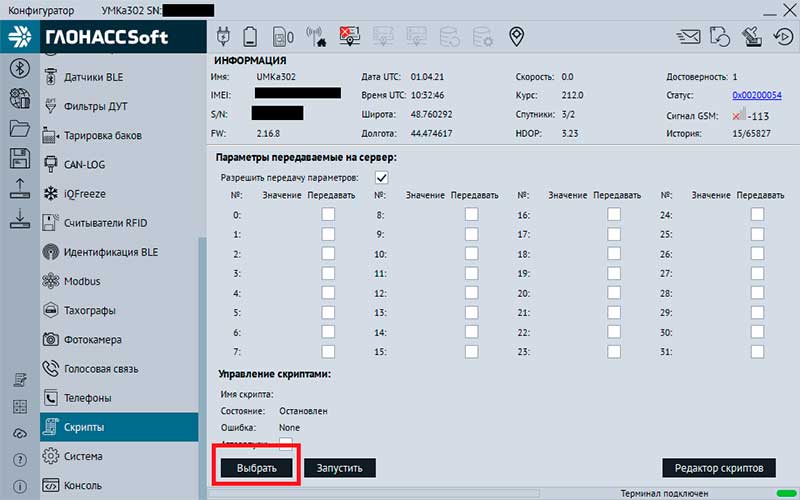
Task: Click the upload arrow icon in left strip
Action: [x=20, y=188]
